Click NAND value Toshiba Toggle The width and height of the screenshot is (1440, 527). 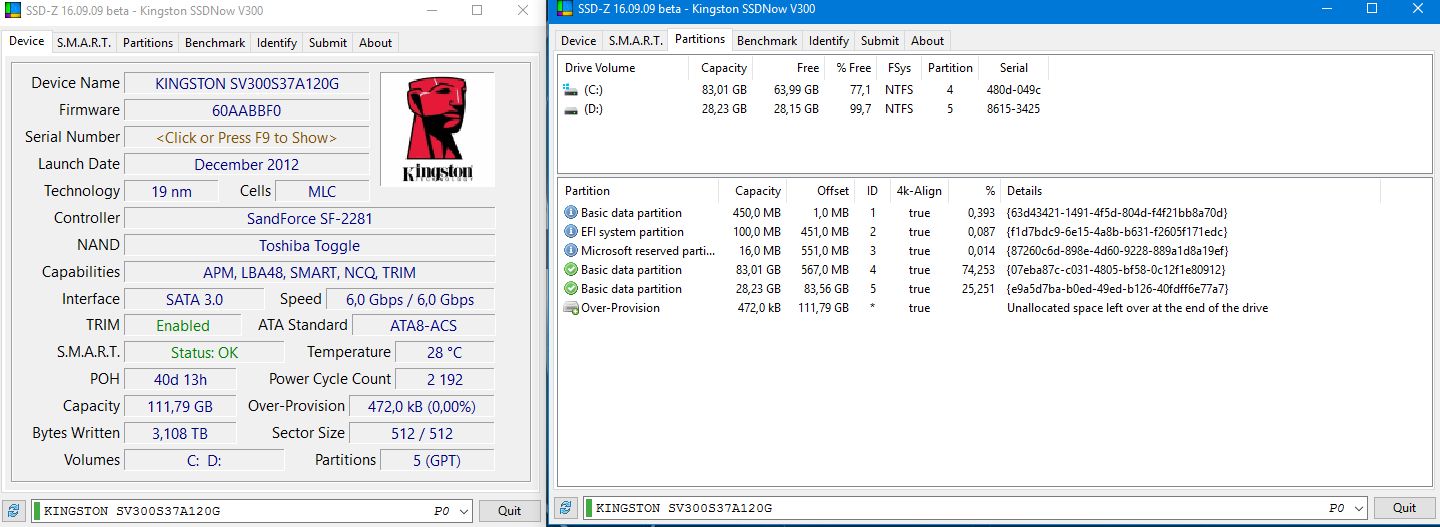tap(310, 245)
